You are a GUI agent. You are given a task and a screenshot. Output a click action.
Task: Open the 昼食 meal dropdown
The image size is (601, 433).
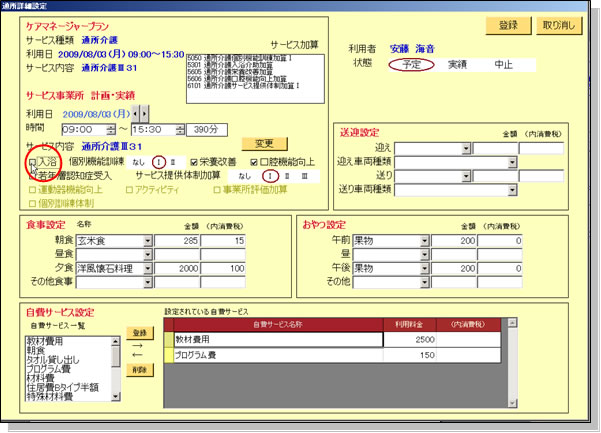[x=148, y=255]
